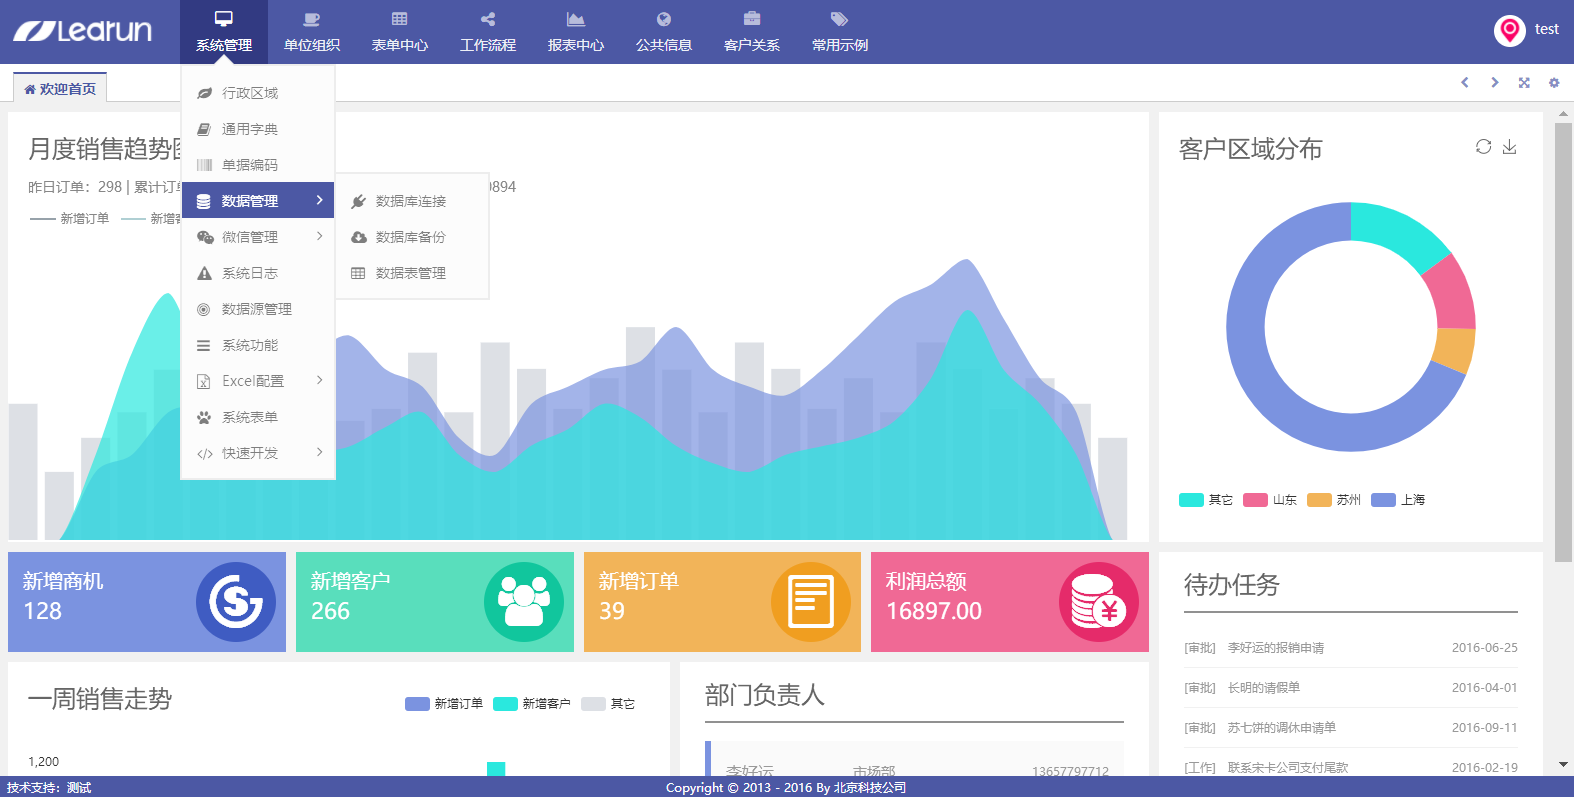This screenshot has width=1574, height=797.
Task: Open 数据表管理 submenu item
Action: (412, 273)
